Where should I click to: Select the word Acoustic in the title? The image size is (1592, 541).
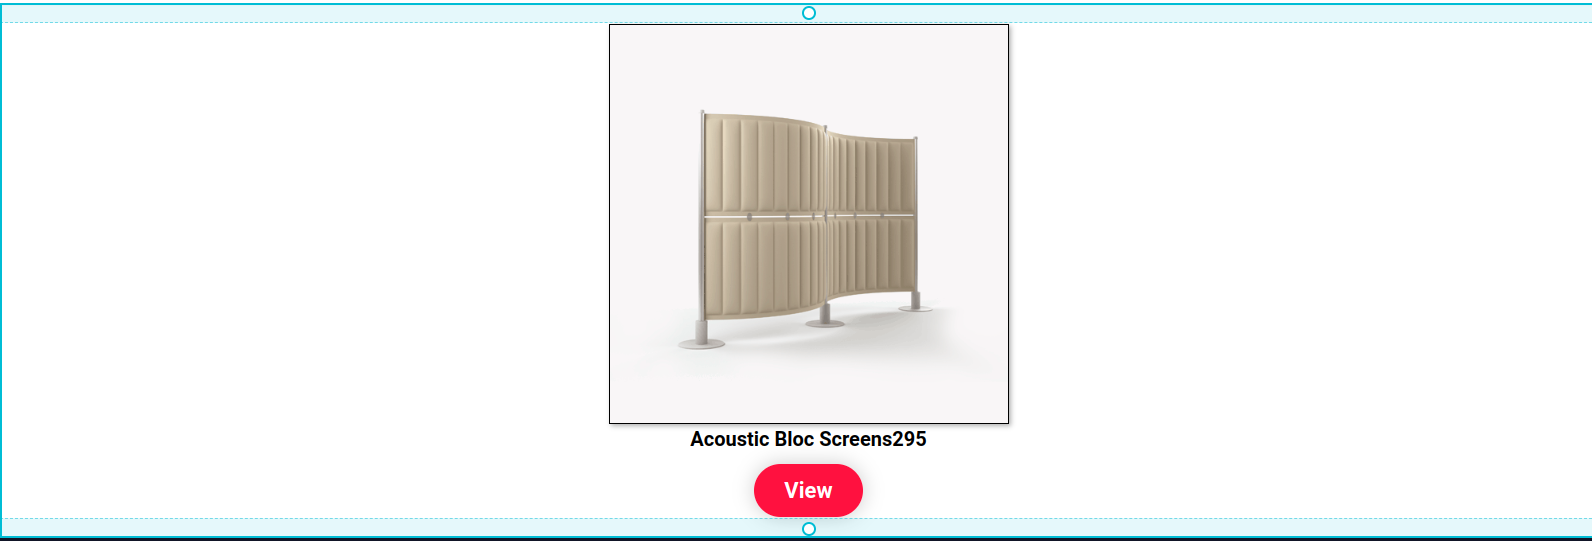pos(730,439)
